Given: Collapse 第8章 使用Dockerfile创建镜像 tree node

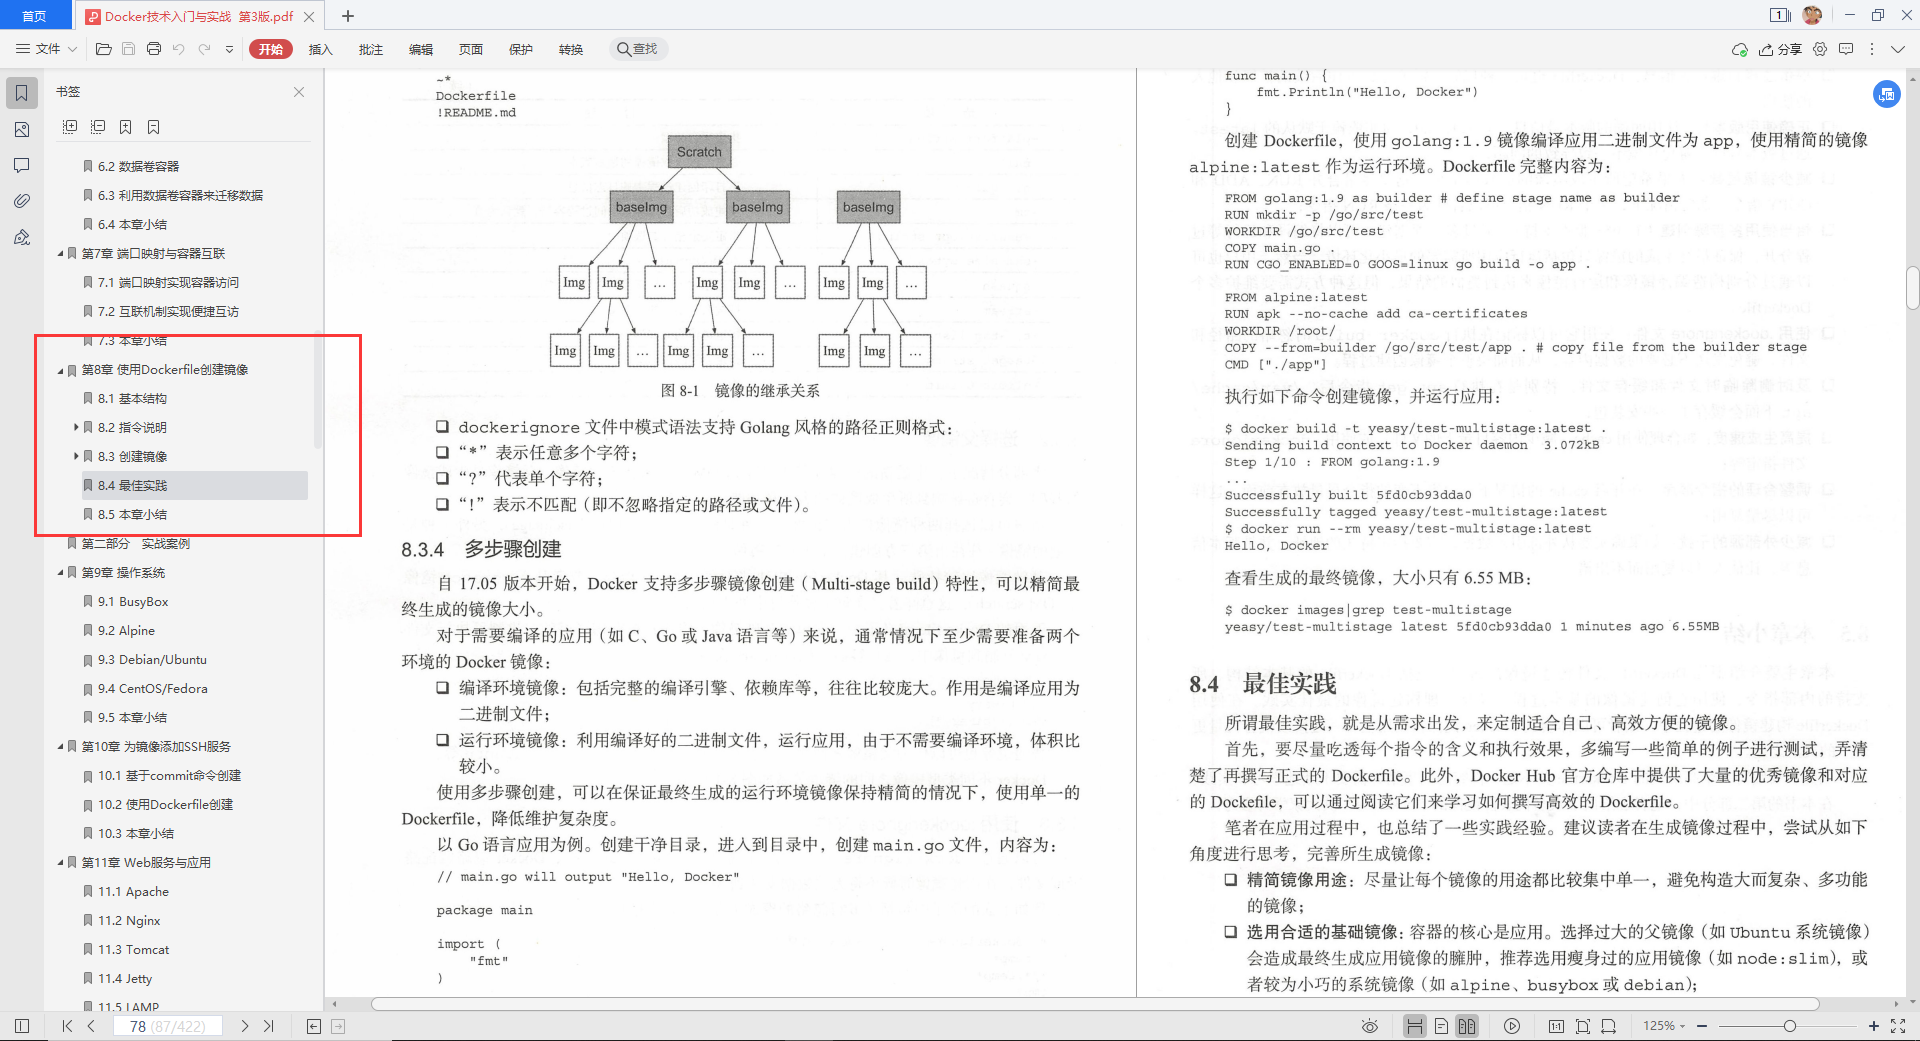Looking at the screenshot, I should (60, 370).
